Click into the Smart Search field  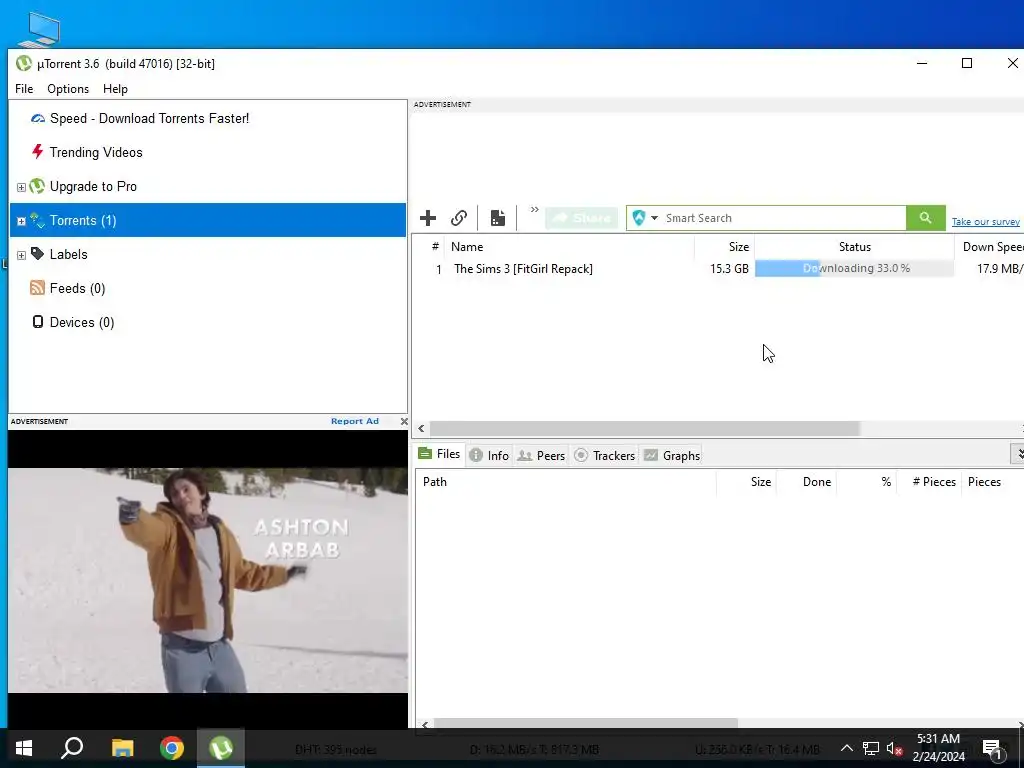pyautogui.click(x=783, y=218)
